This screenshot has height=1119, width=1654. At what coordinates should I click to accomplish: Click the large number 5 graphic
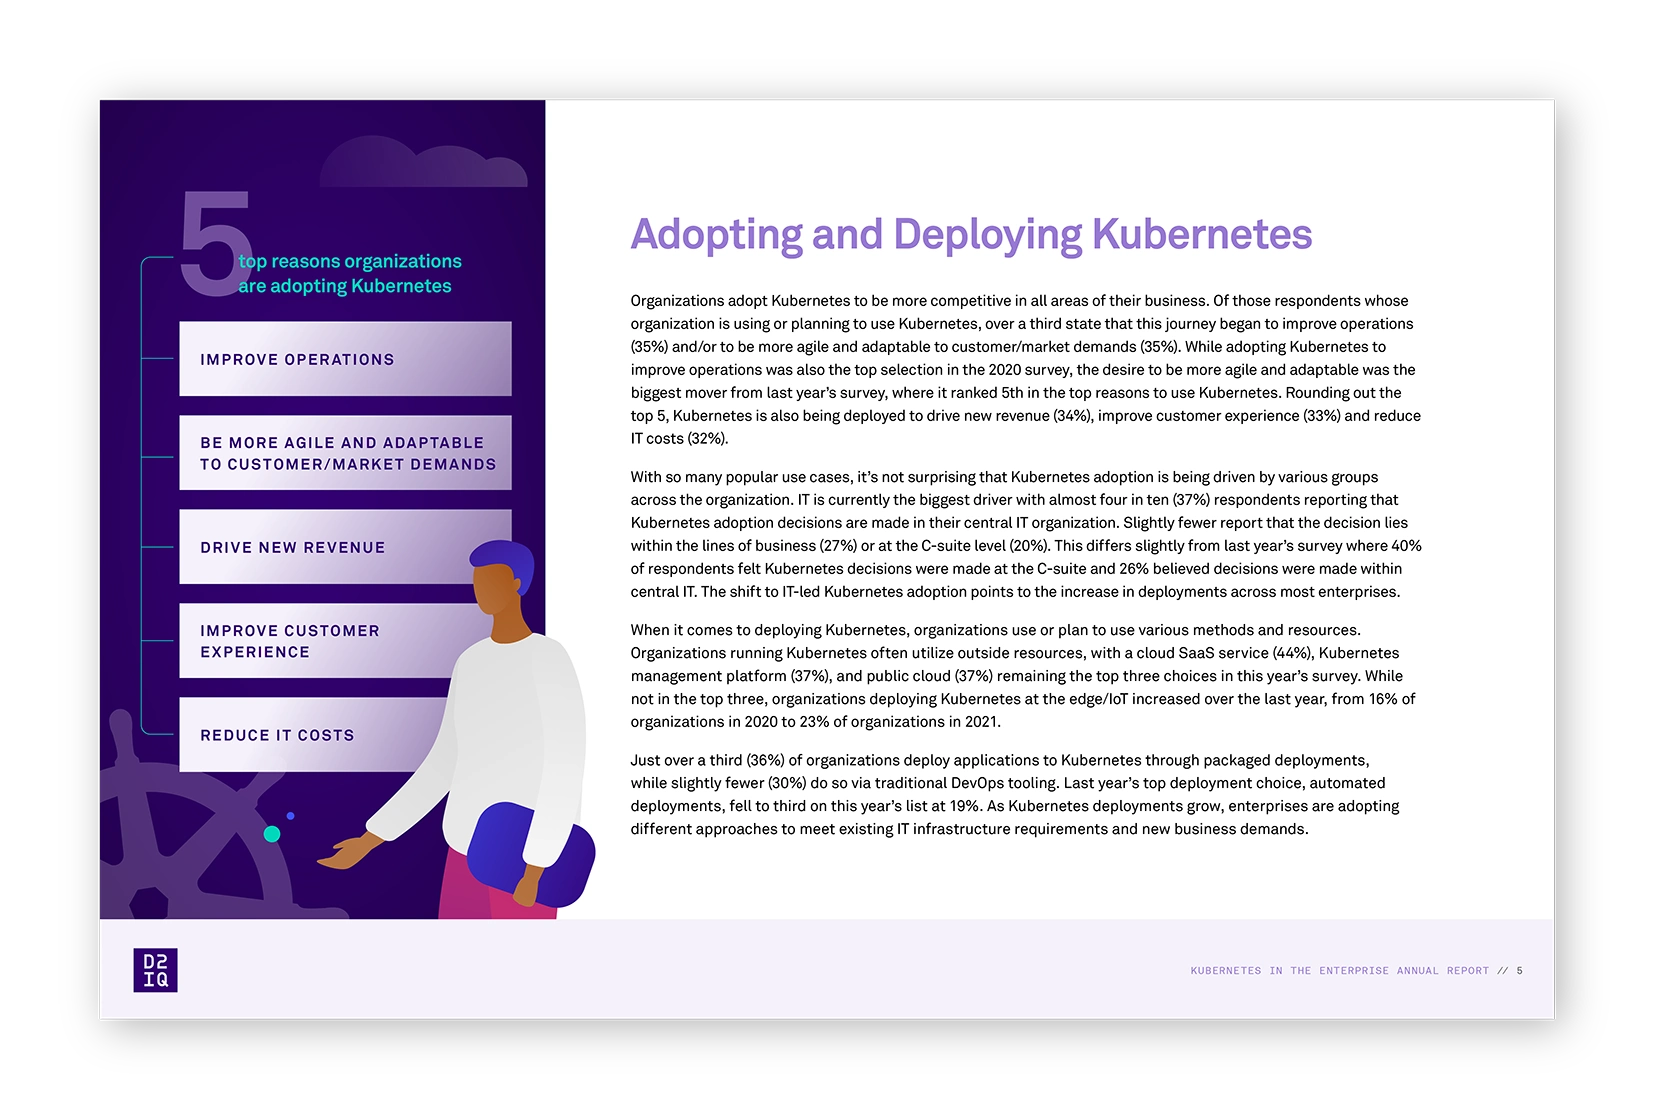[214, 243]
